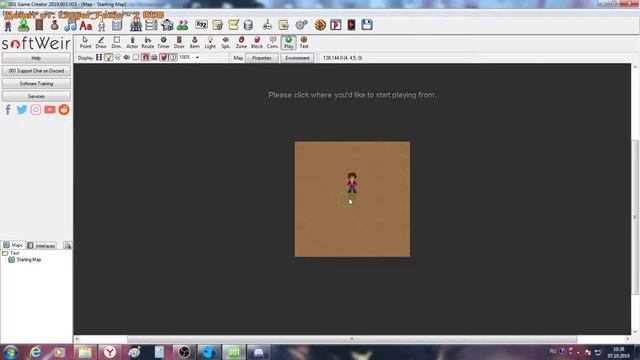Screen dimensions: 640x360
Task: Click the green user silhouette toolbar icon
Action: (x=23, y=25)
